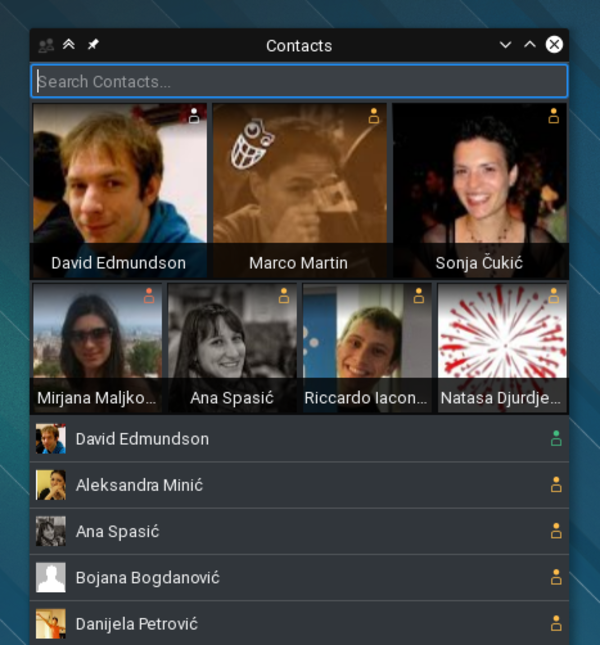This screenshot has height=645, width=600.
Task: Click Ana Spasić's small list avatar
Action: coord(51,531)
